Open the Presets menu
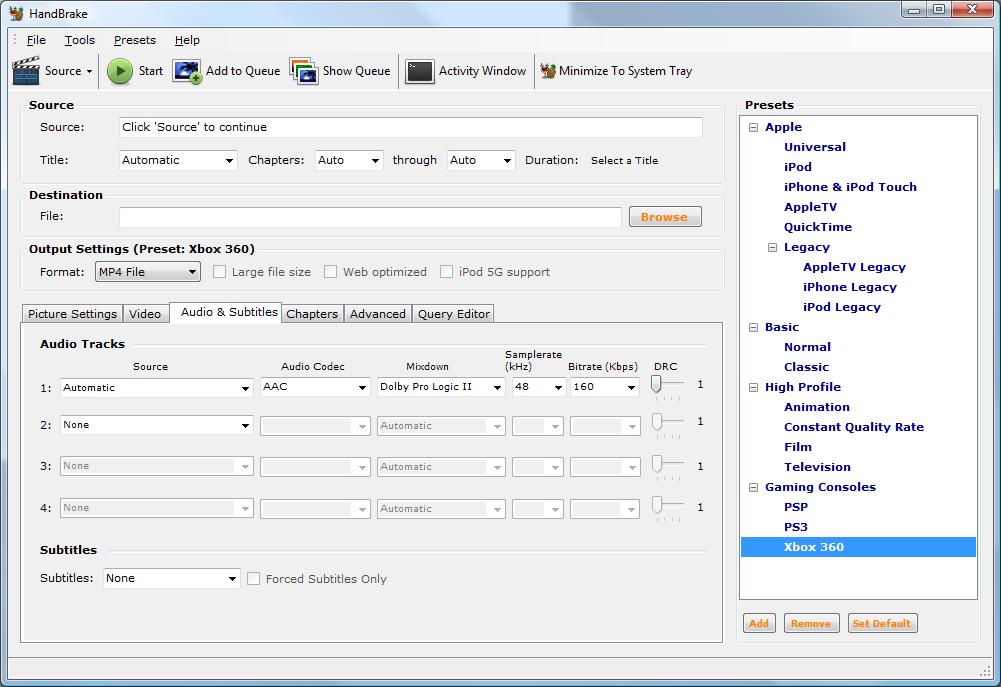 (x=135, y=40)
